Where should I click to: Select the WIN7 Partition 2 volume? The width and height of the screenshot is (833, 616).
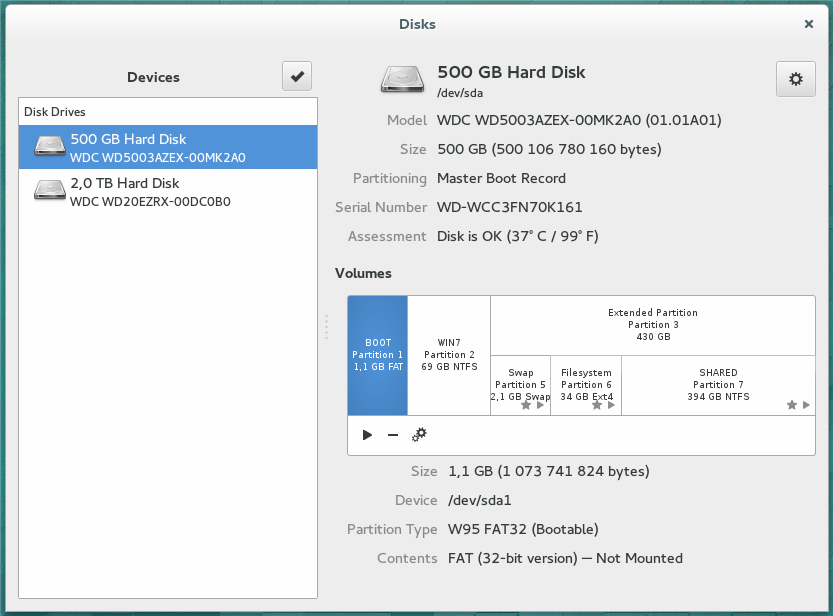tap(449, 355)
